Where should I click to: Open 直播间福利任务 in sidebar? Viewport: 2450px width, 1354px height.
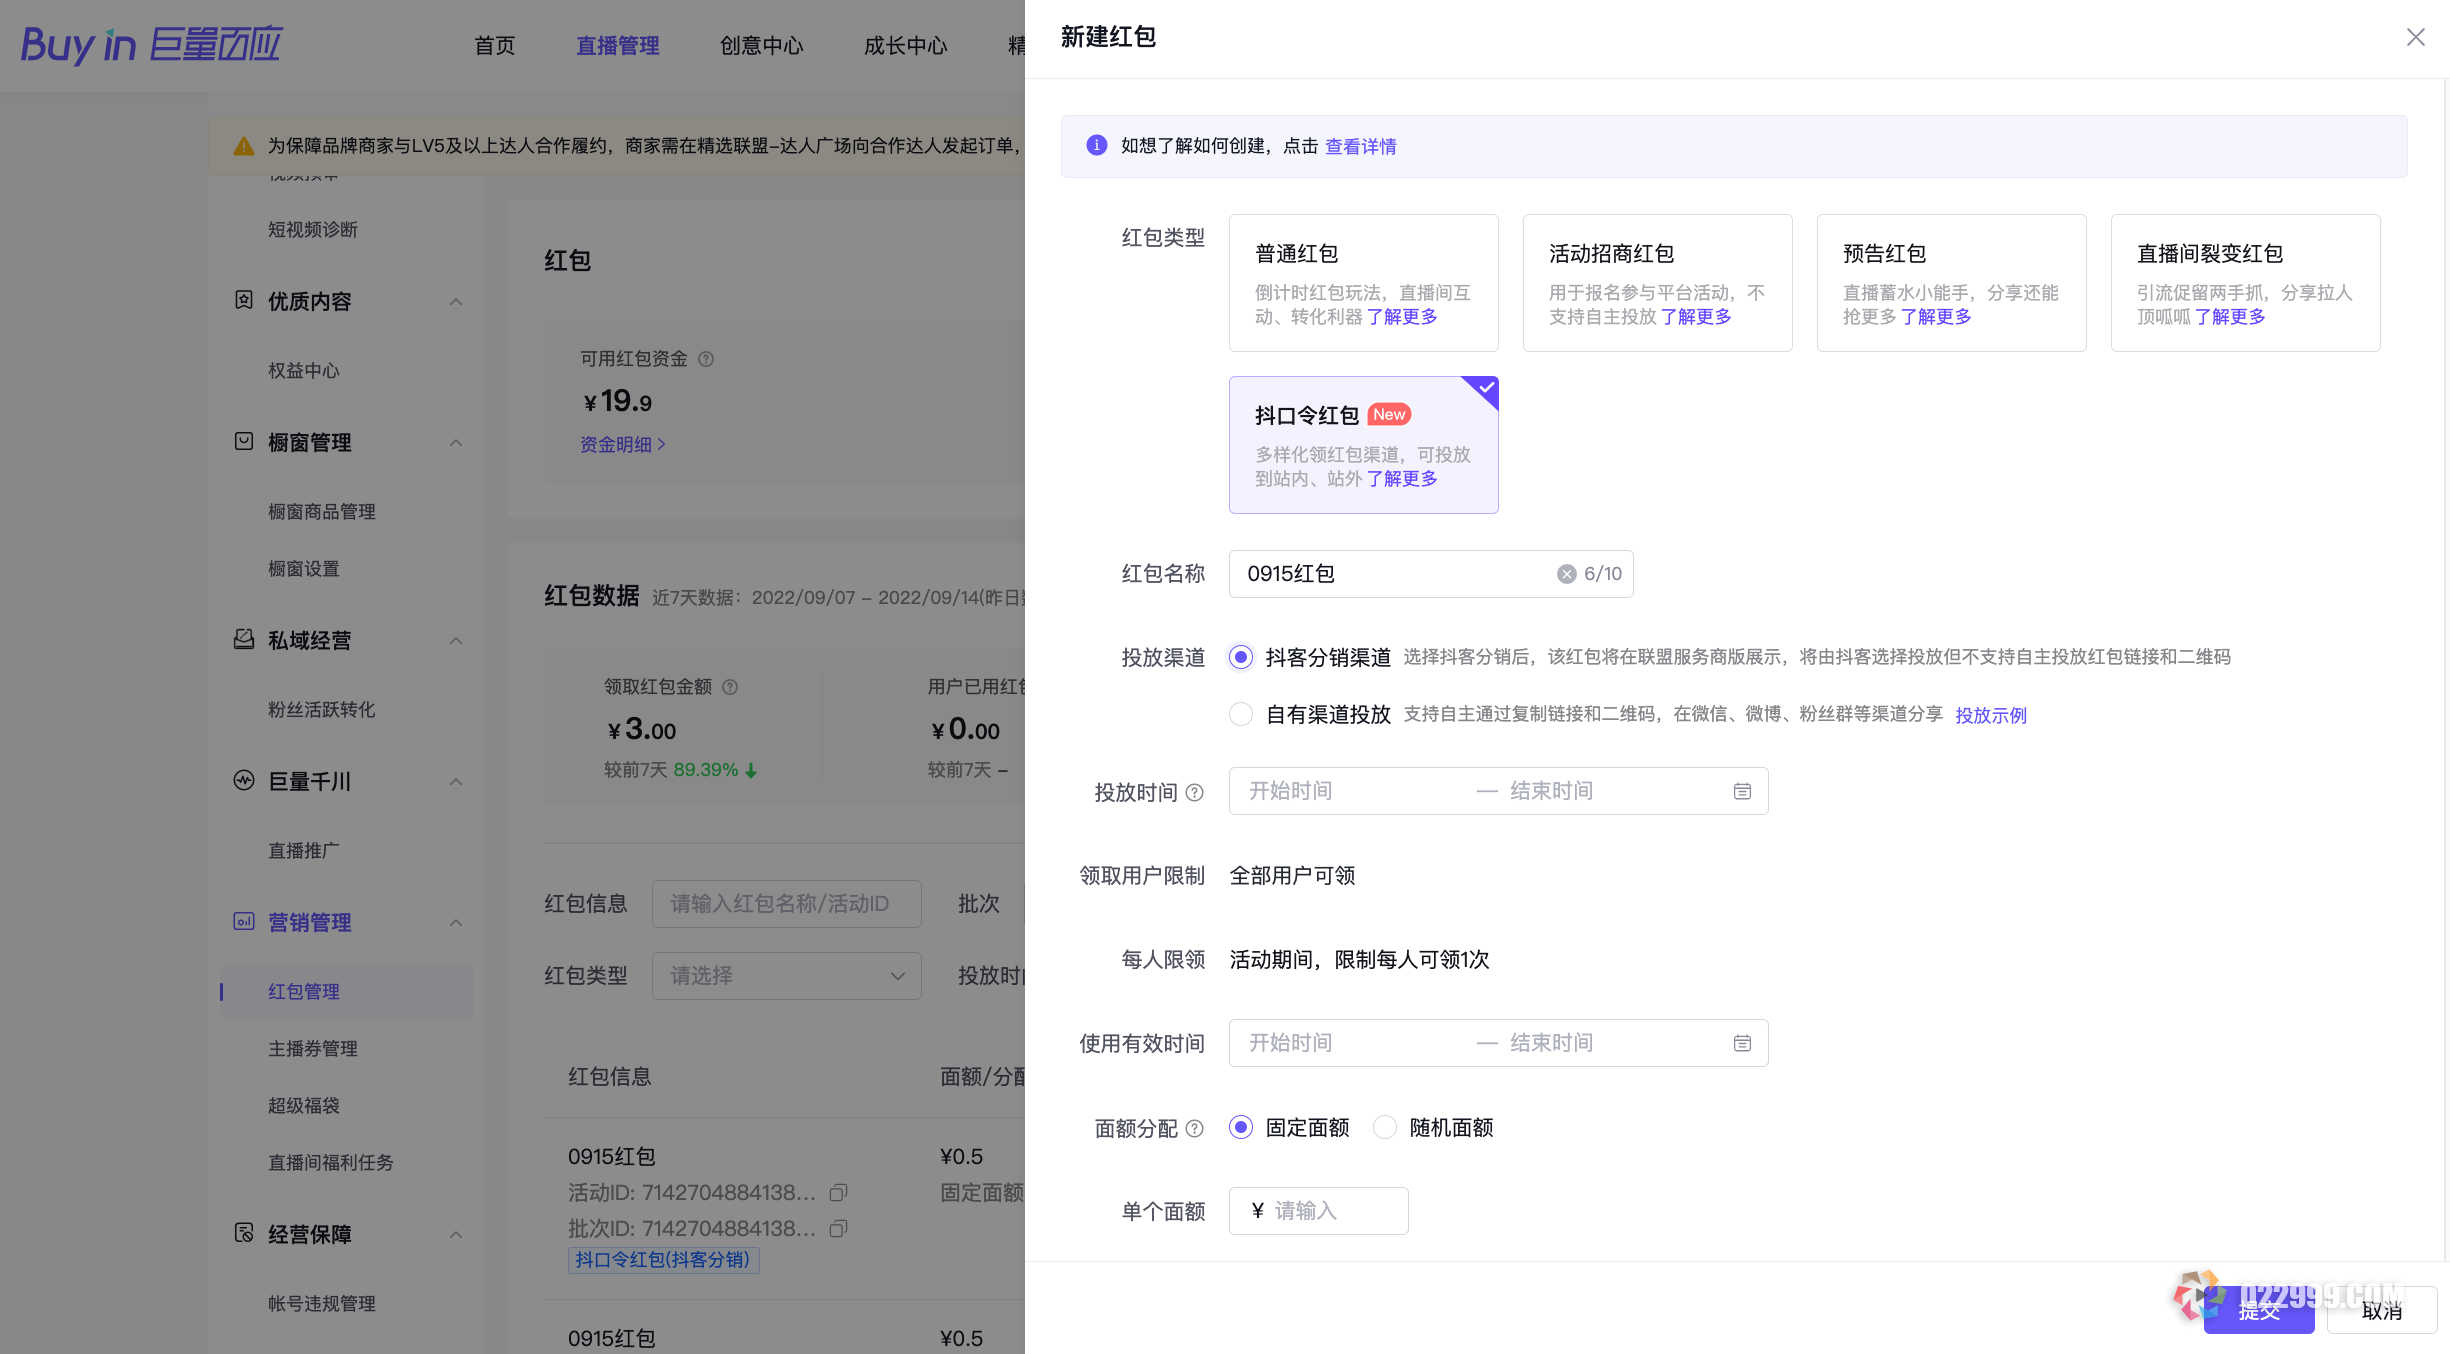[x=331, y=1163]
